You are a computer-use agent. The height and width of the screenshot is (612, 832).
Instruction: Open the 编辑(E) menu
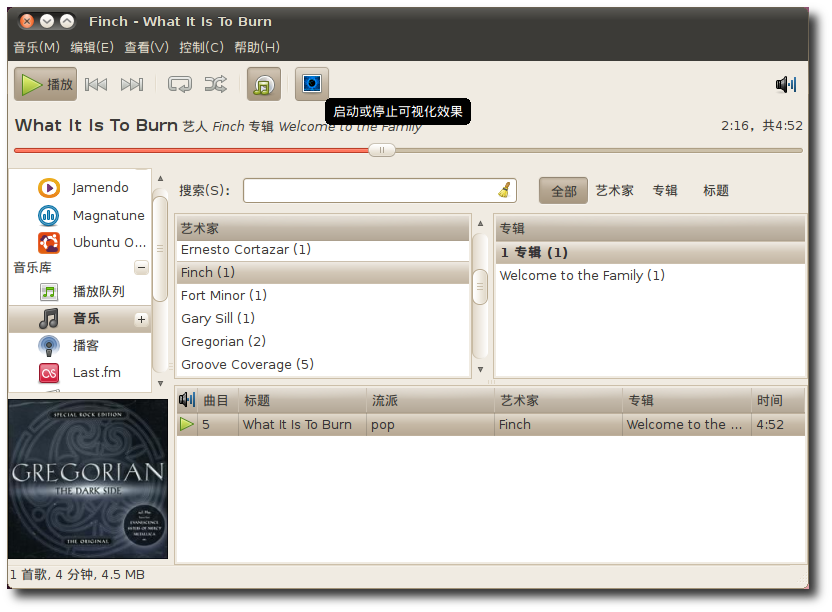pos(92,47)
